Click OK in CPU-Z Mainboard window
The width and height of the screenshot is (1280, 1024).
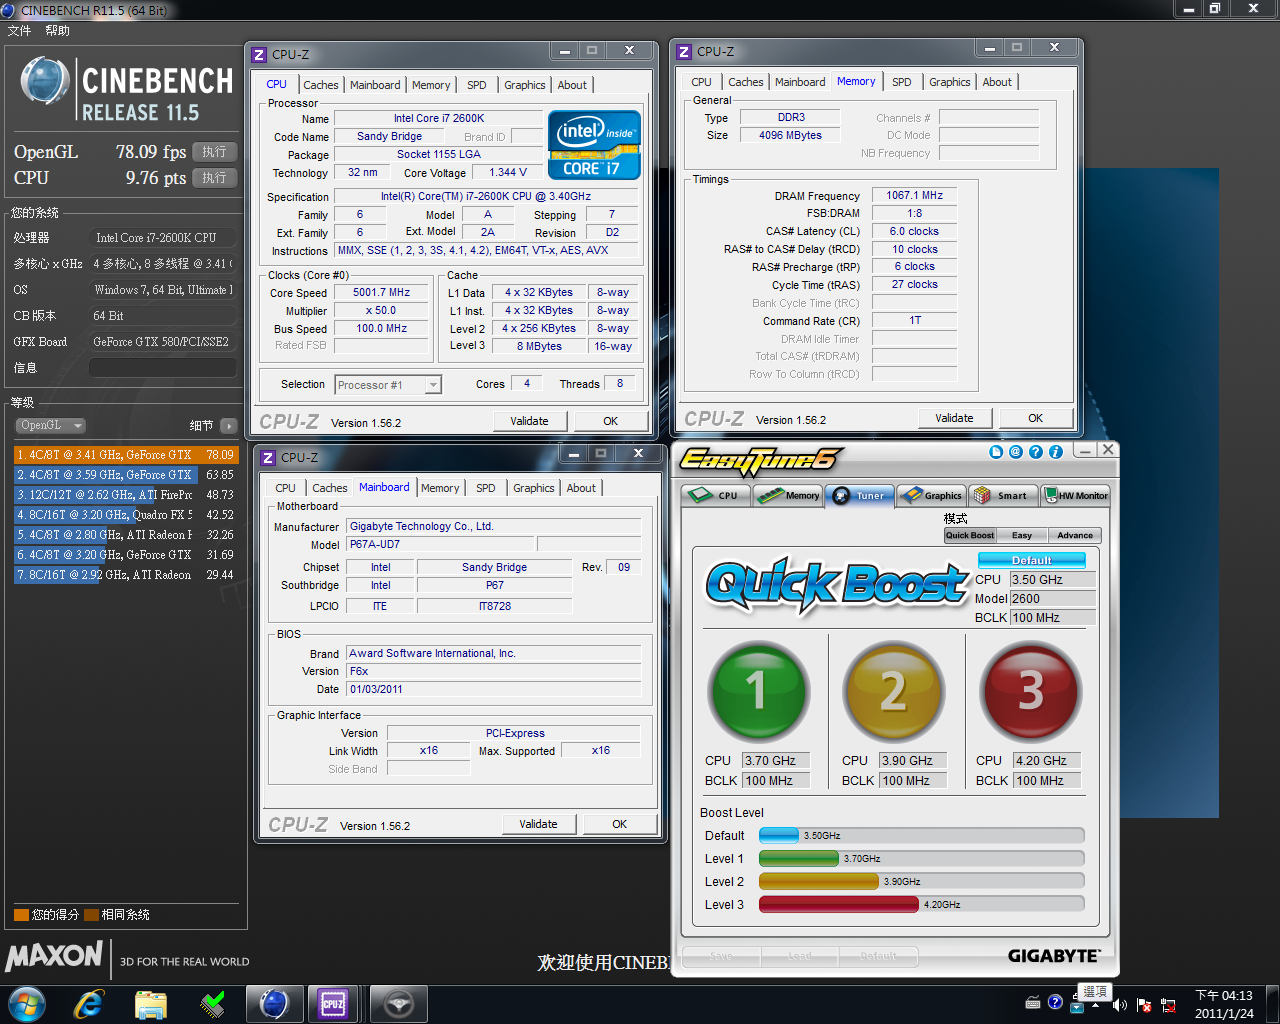pos(619,824)
